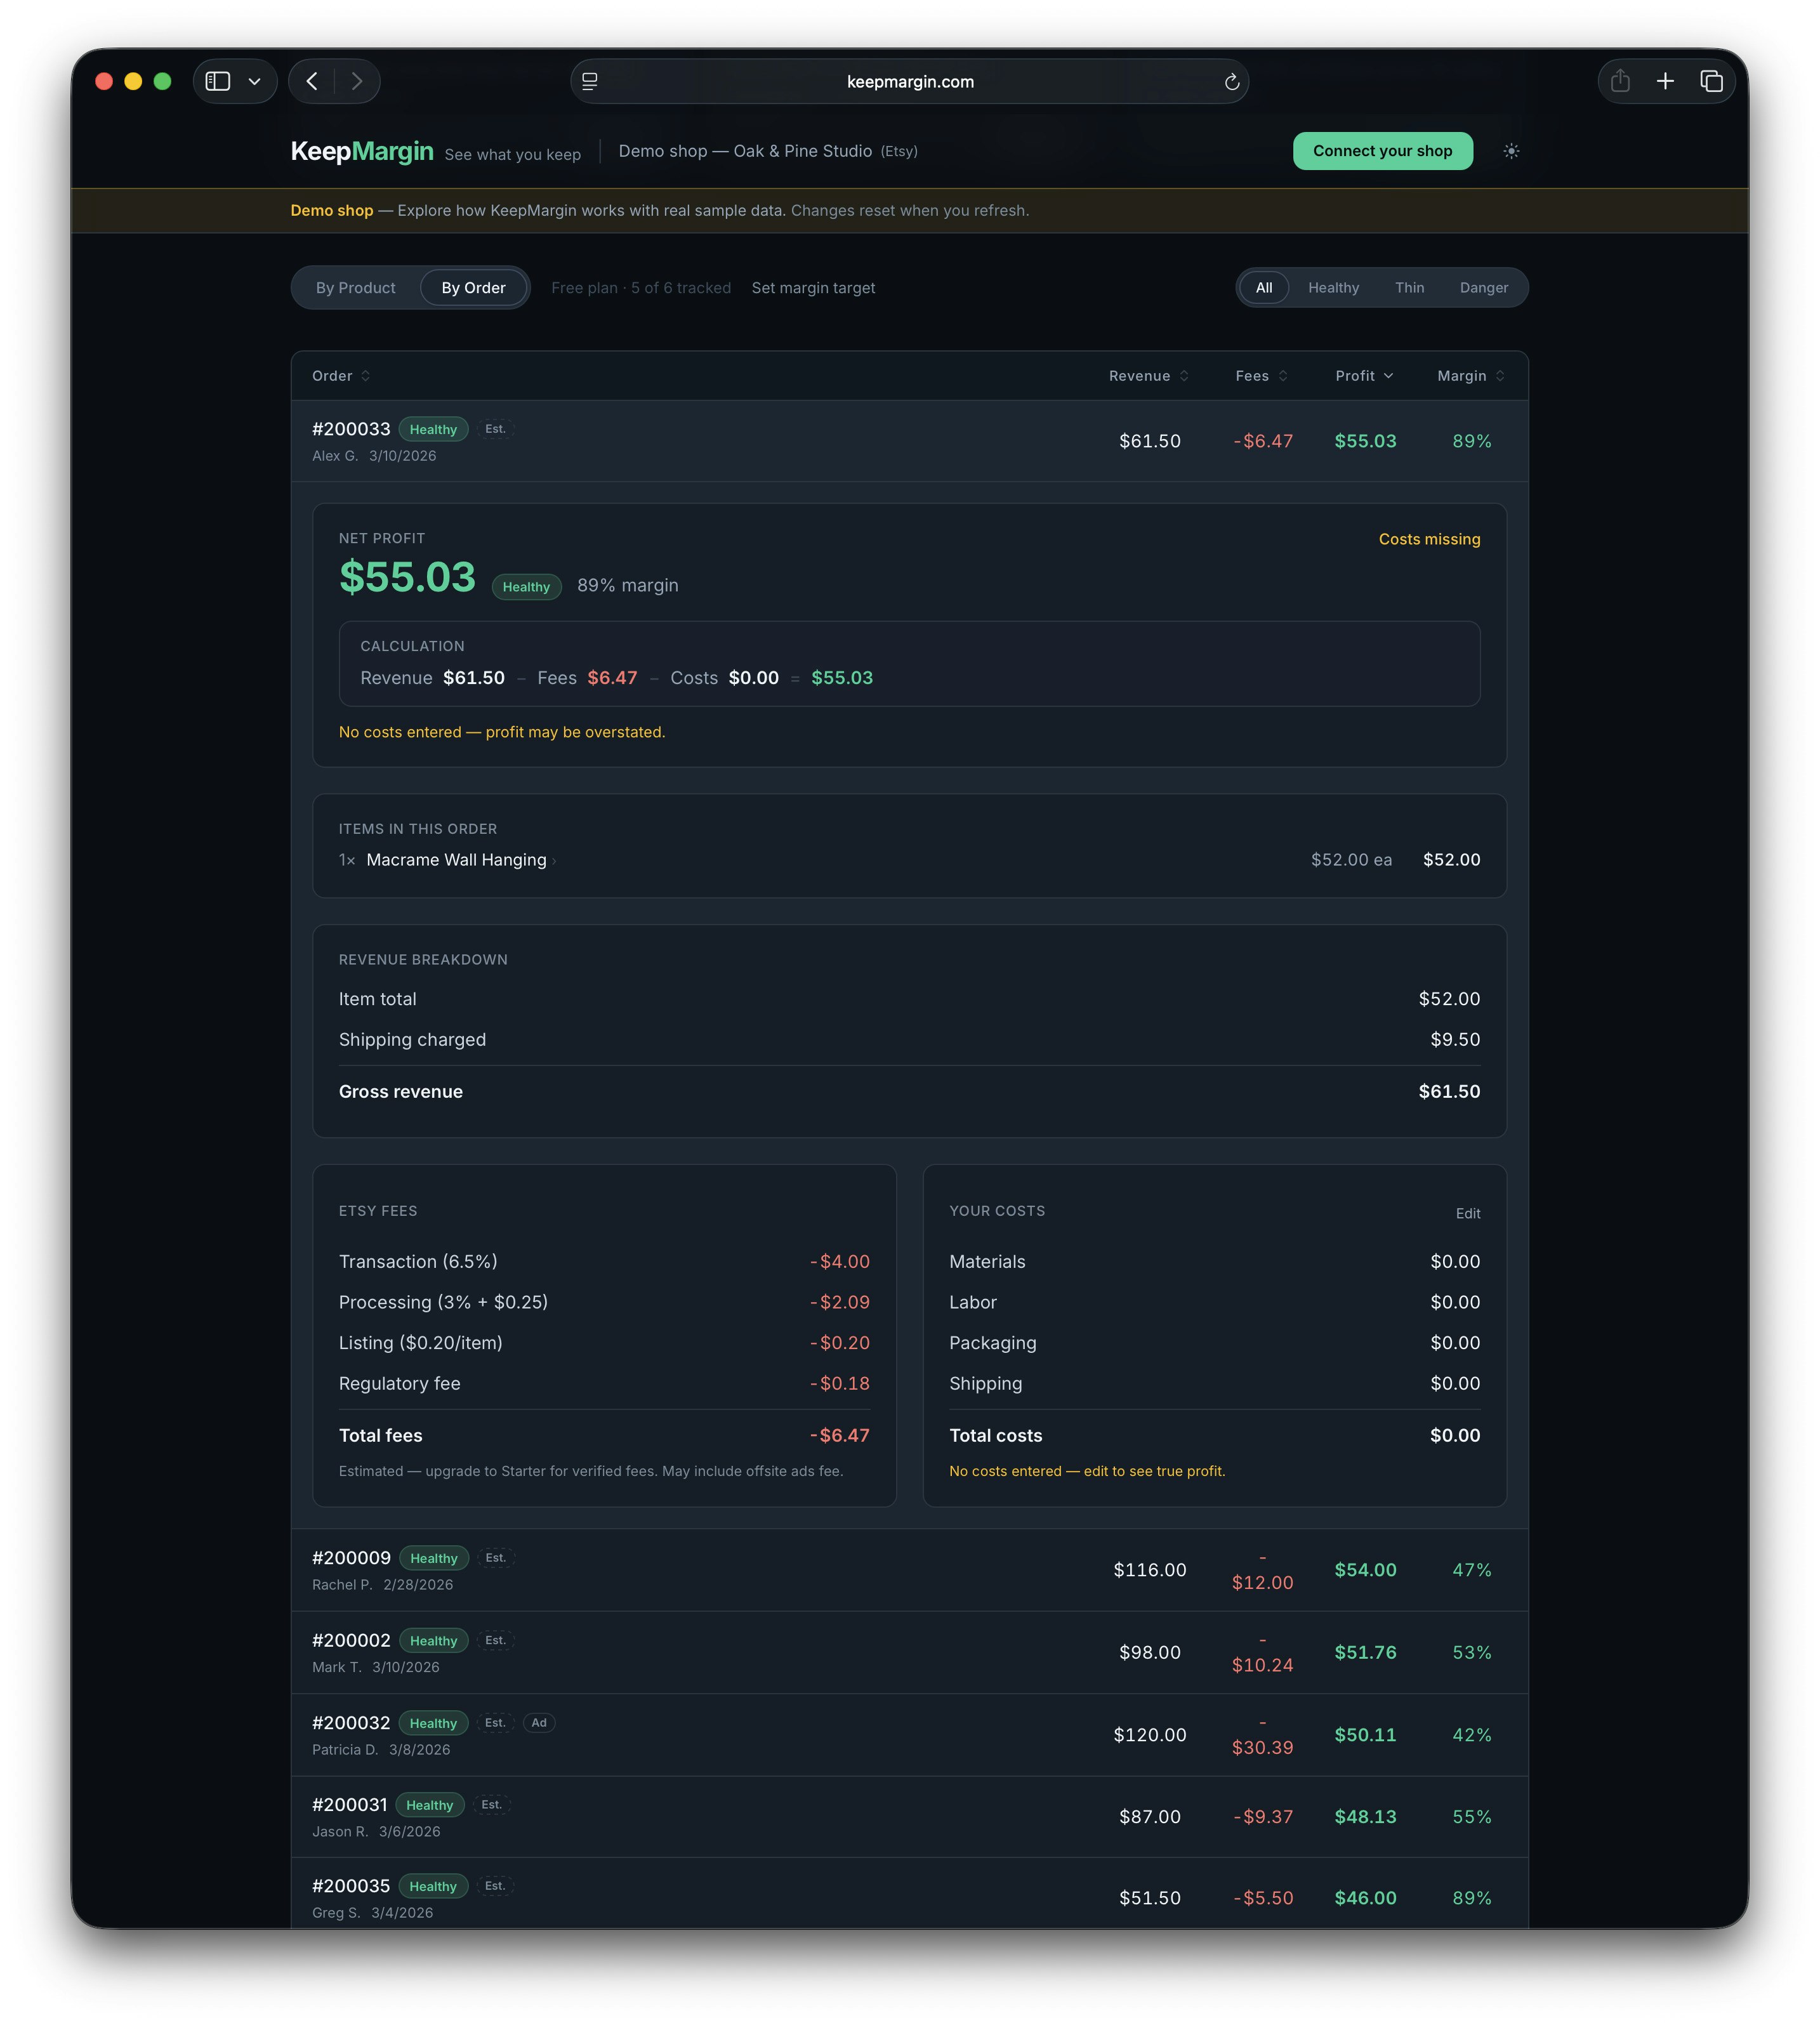Open the sidebar options dropdown chevron
The width and height of the screenshot is (1820, 2023).
click(255, 82)
